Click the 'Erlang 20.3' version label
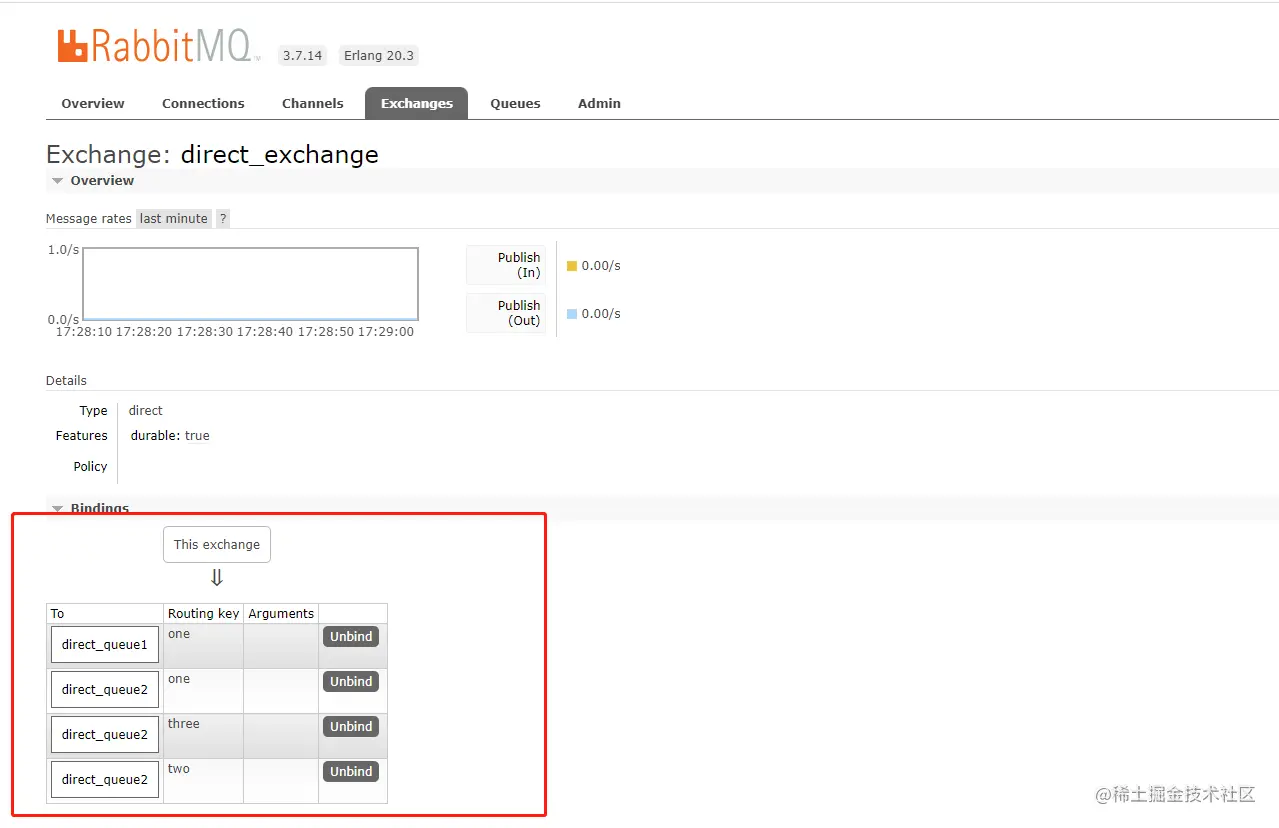The height and width of the screenshot is (828, 1279). [x=378, y=56]
